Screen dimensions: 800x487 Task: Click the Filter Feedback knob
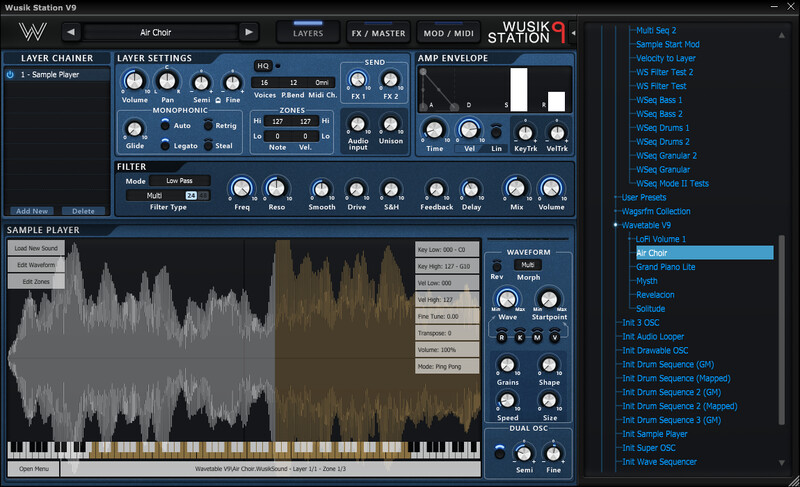click(436, 190)
